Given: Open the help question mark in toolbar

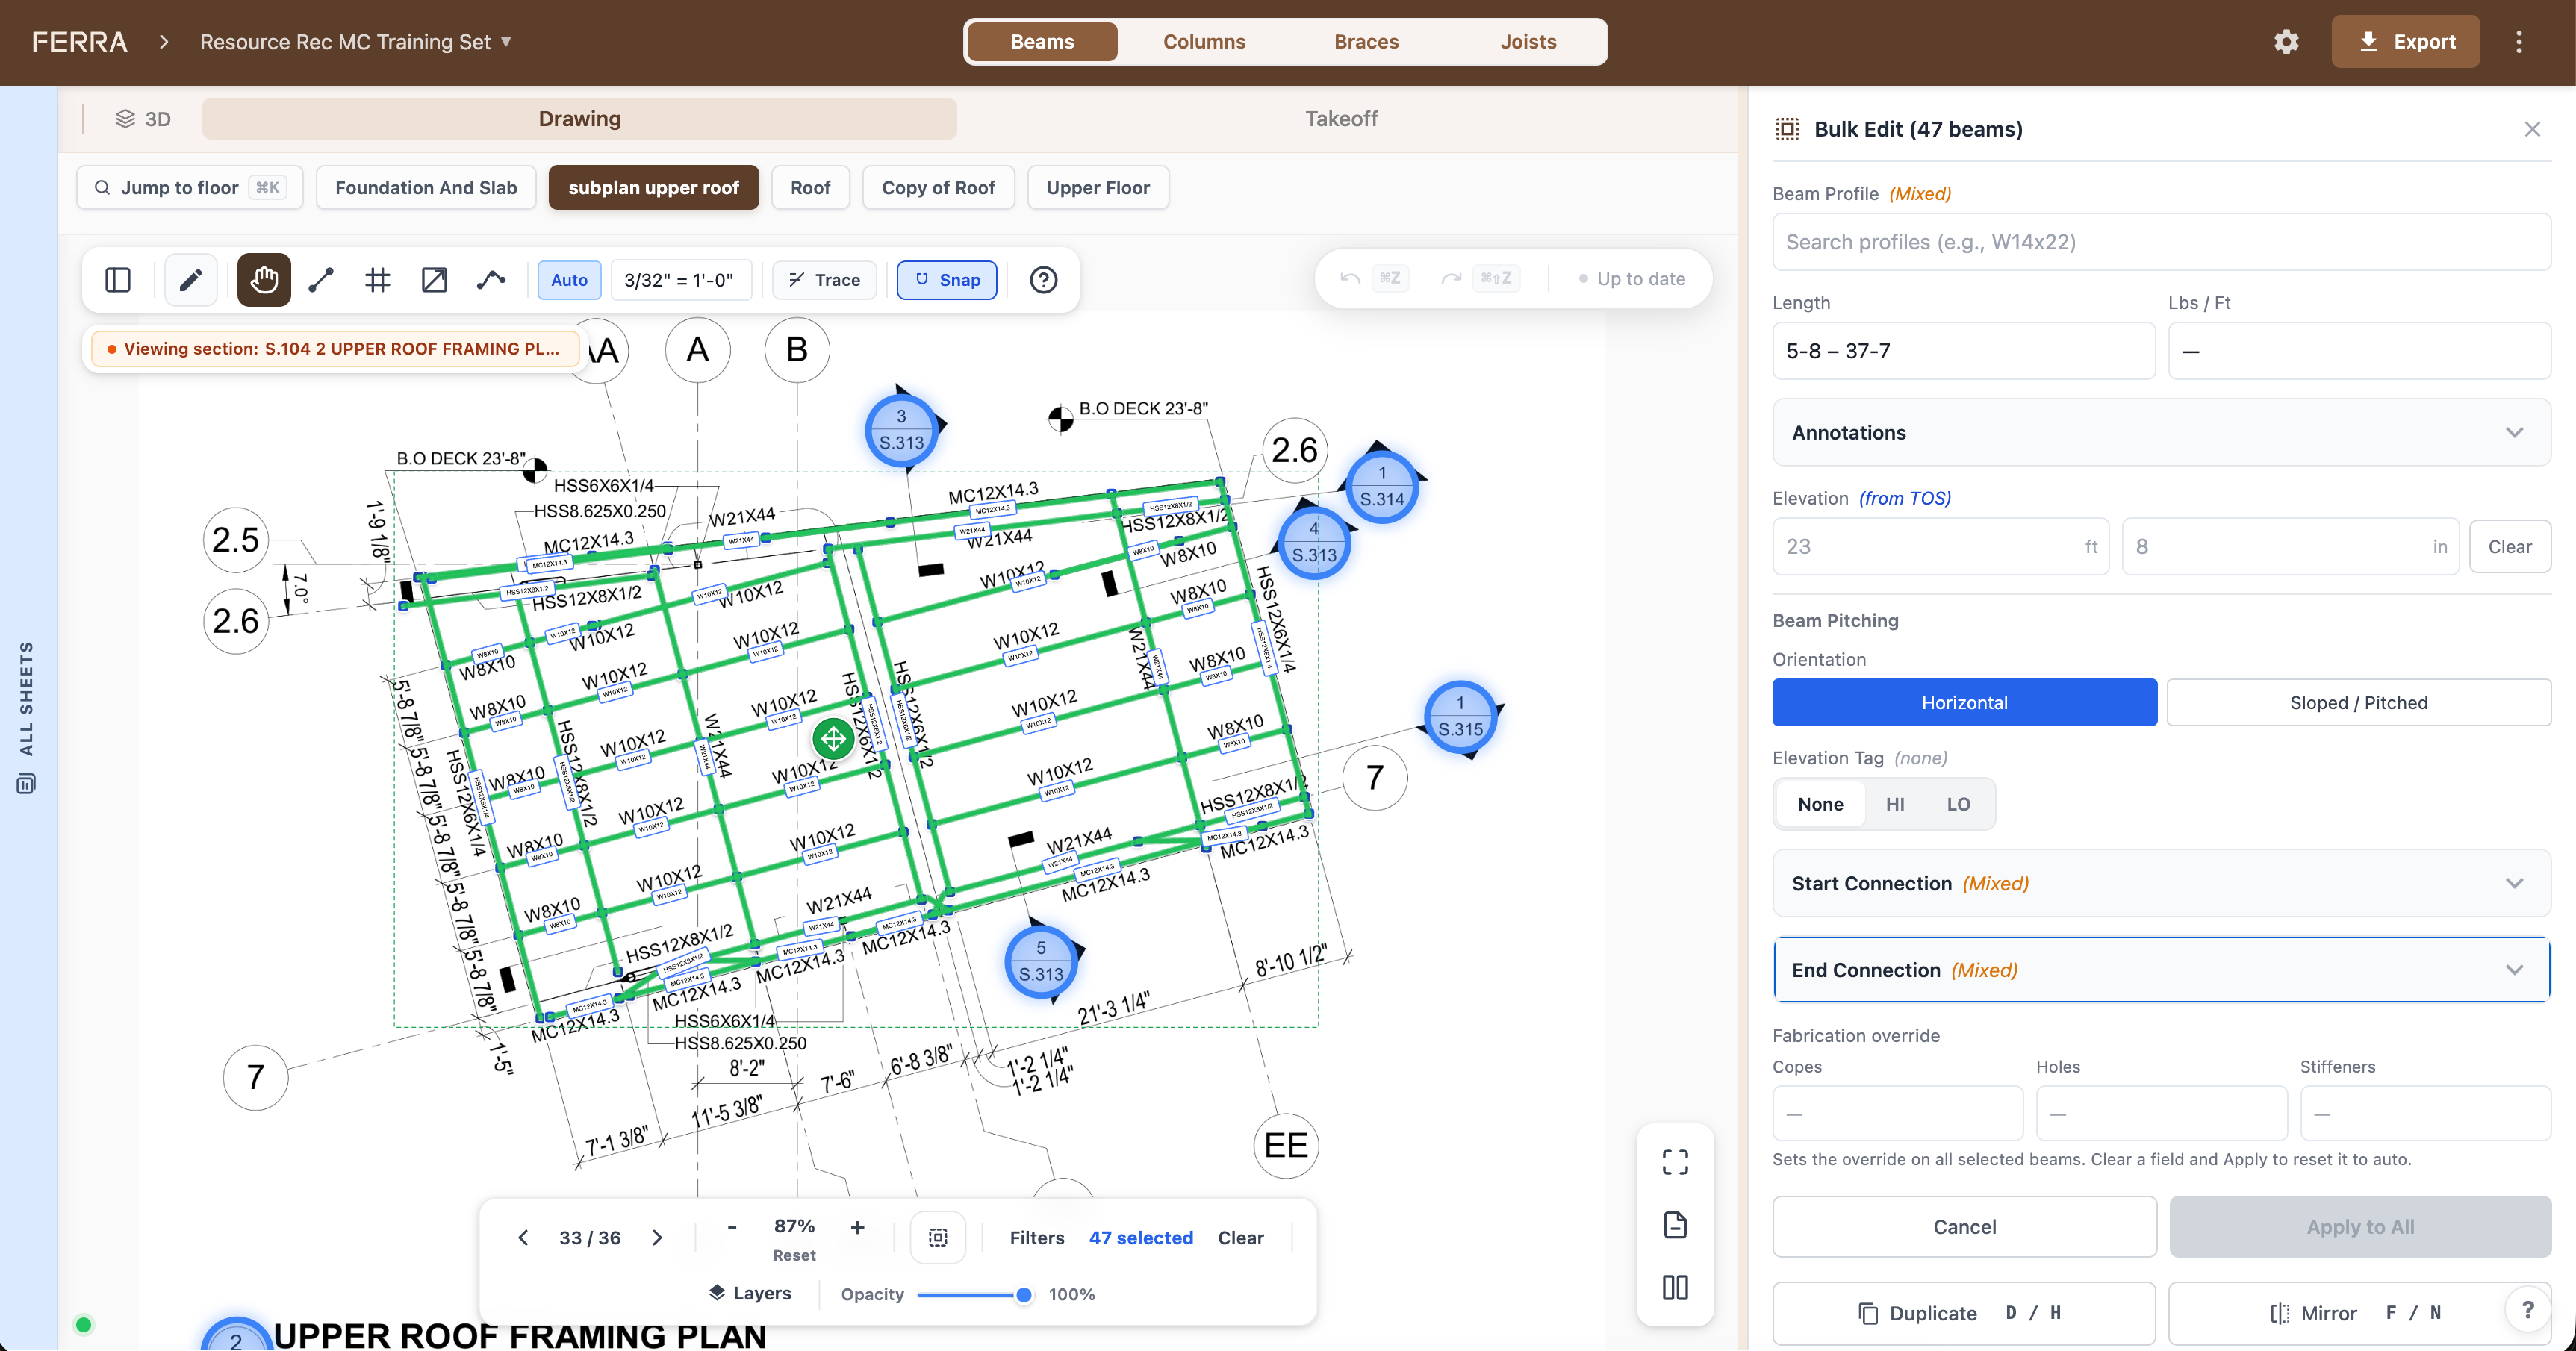Looking at the screenshot, I should tap(1043, 280).
